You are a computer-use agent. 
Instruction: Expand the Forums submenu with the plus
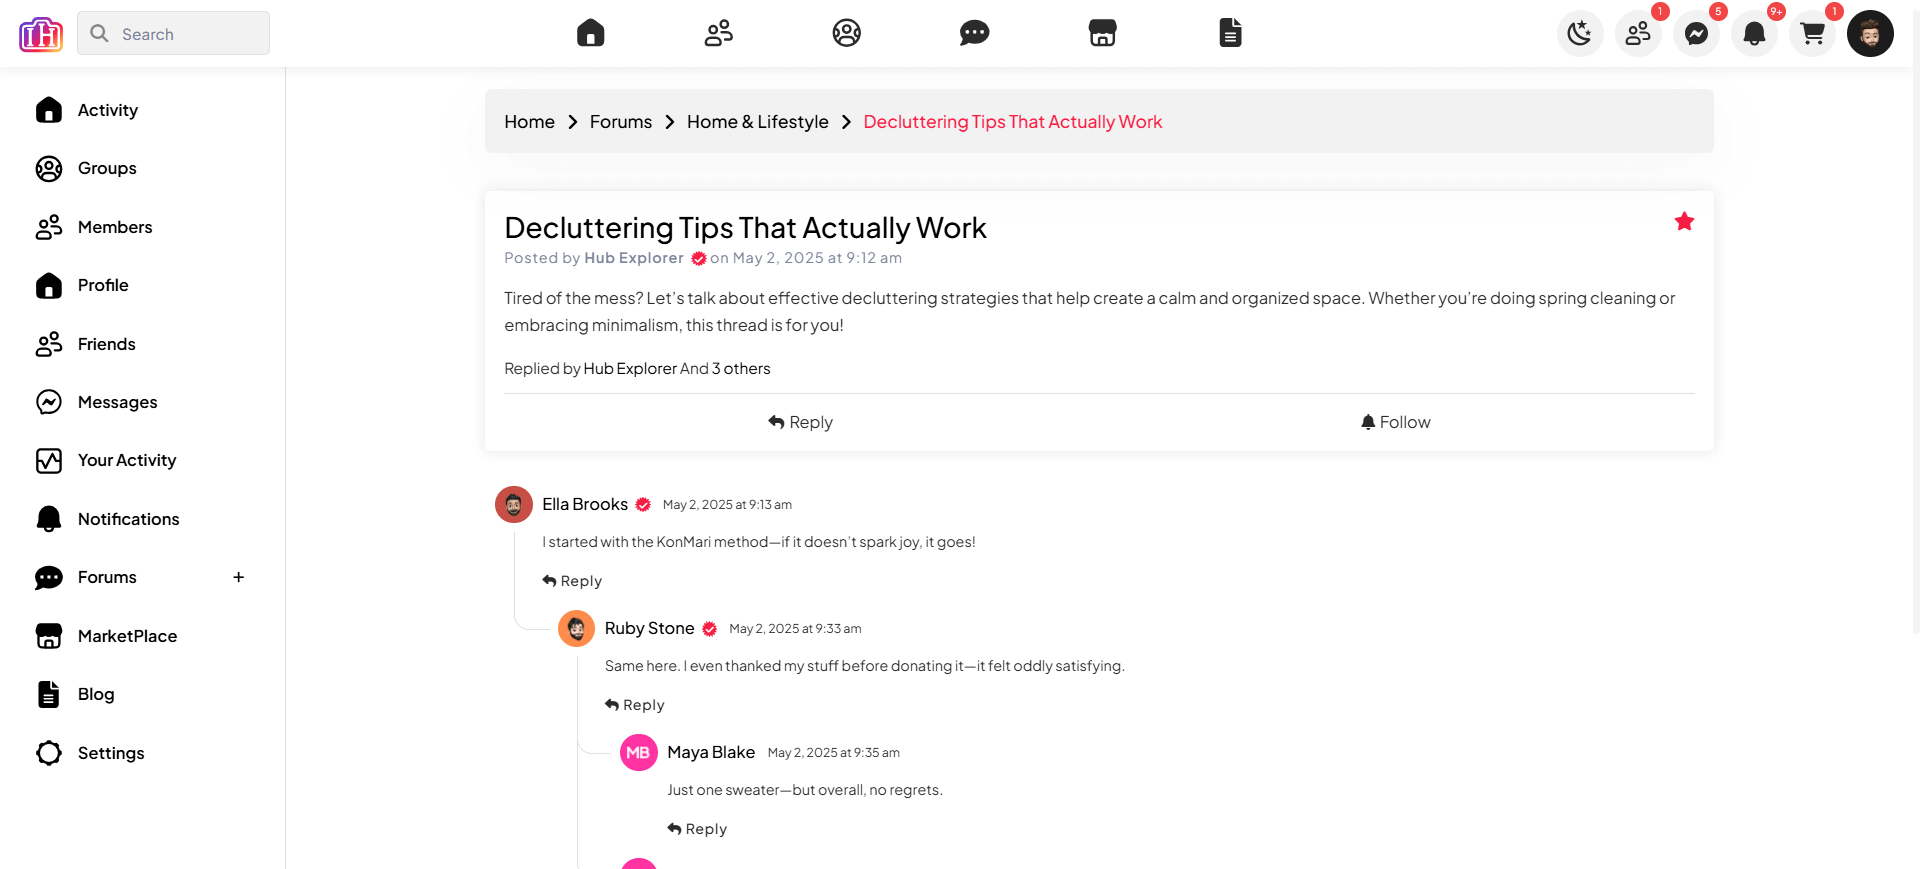pyautogui.click(x=239, y=577)
